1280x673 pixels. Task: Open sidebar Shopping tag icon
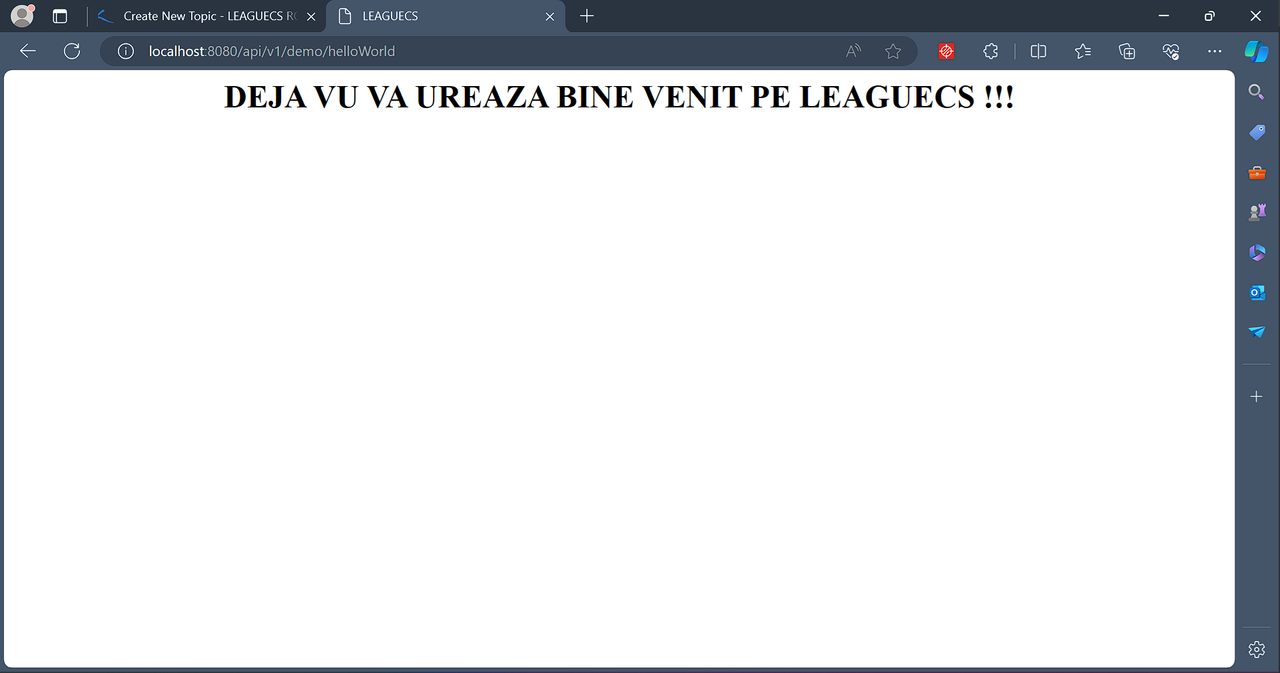(x=1257, y=132)
